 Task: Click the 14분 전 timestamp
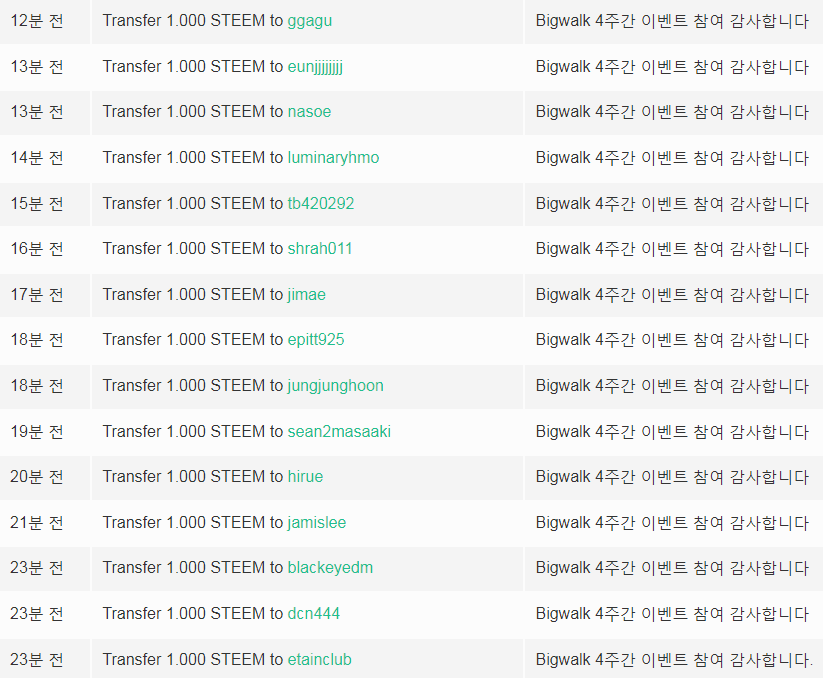pyautogui.click(x=37, y=158)
